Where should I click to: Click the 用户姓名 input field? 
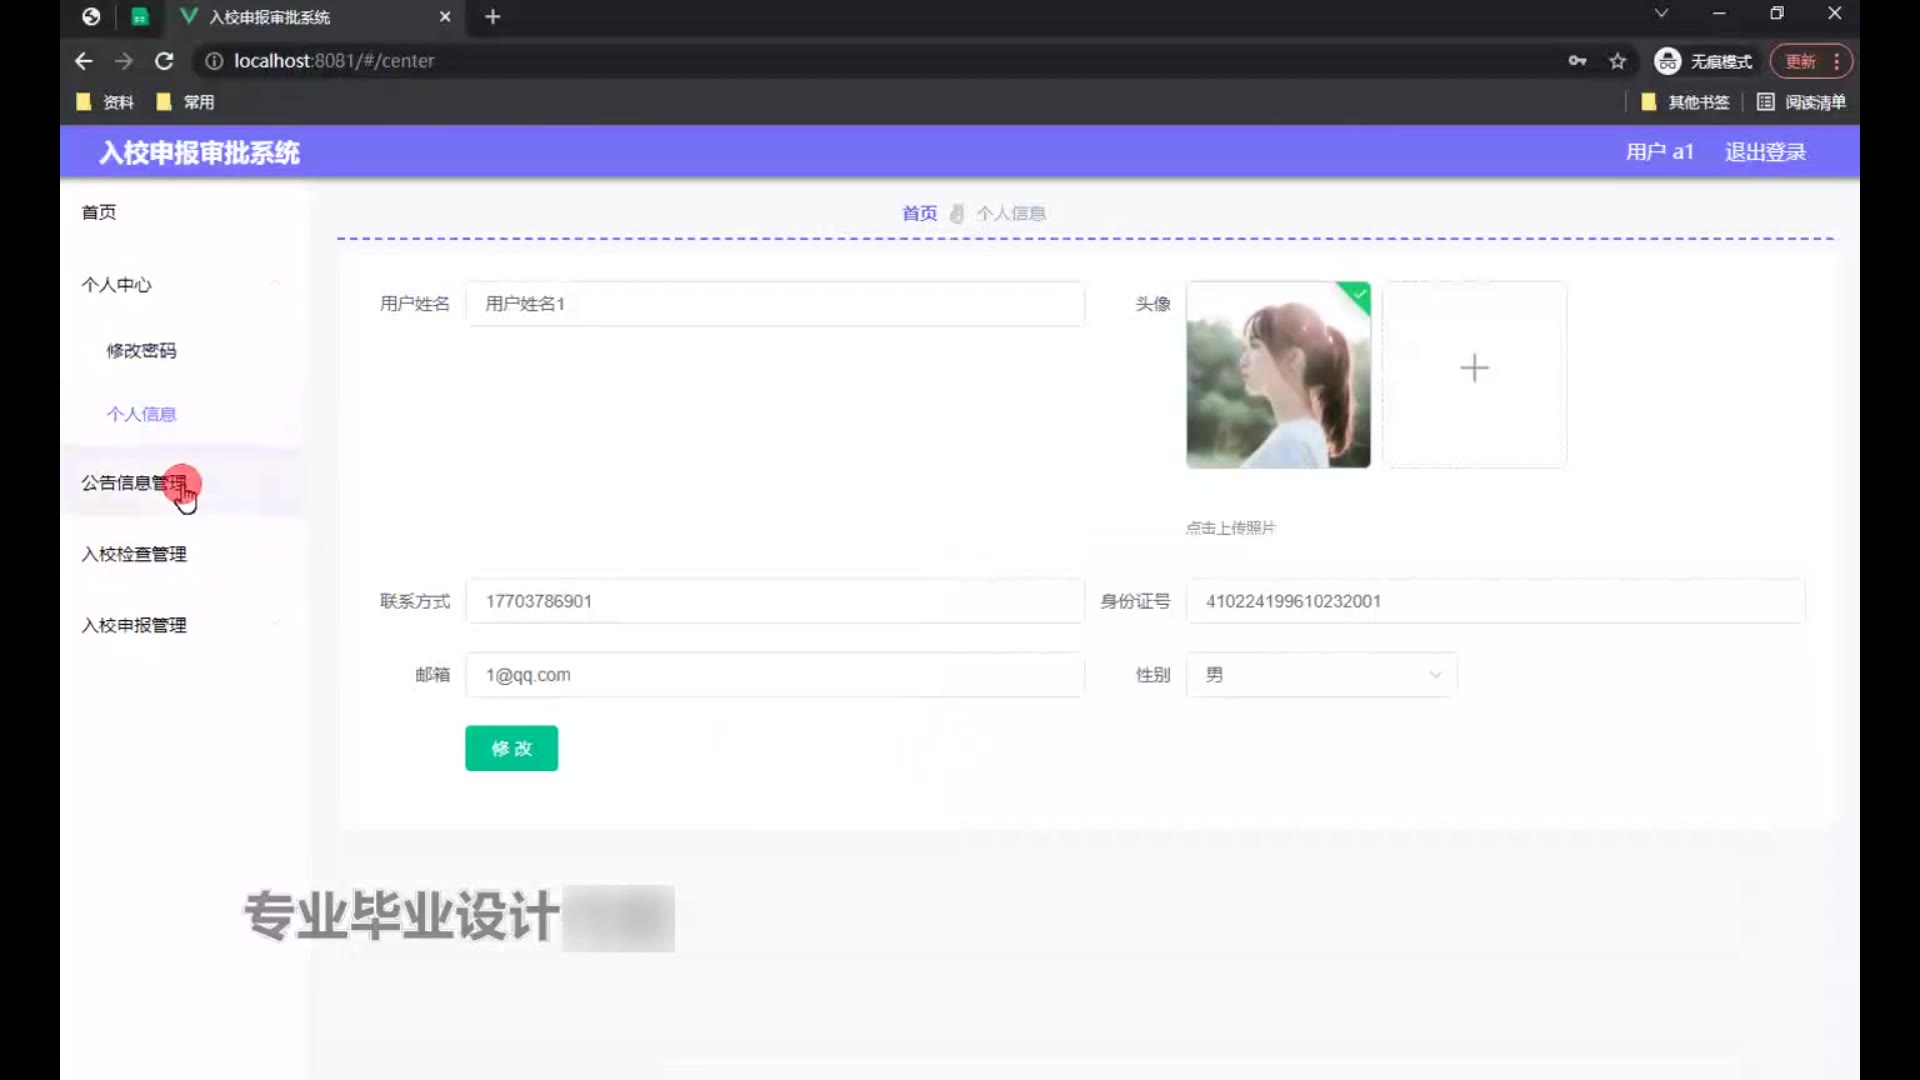[x=775, y=304]
